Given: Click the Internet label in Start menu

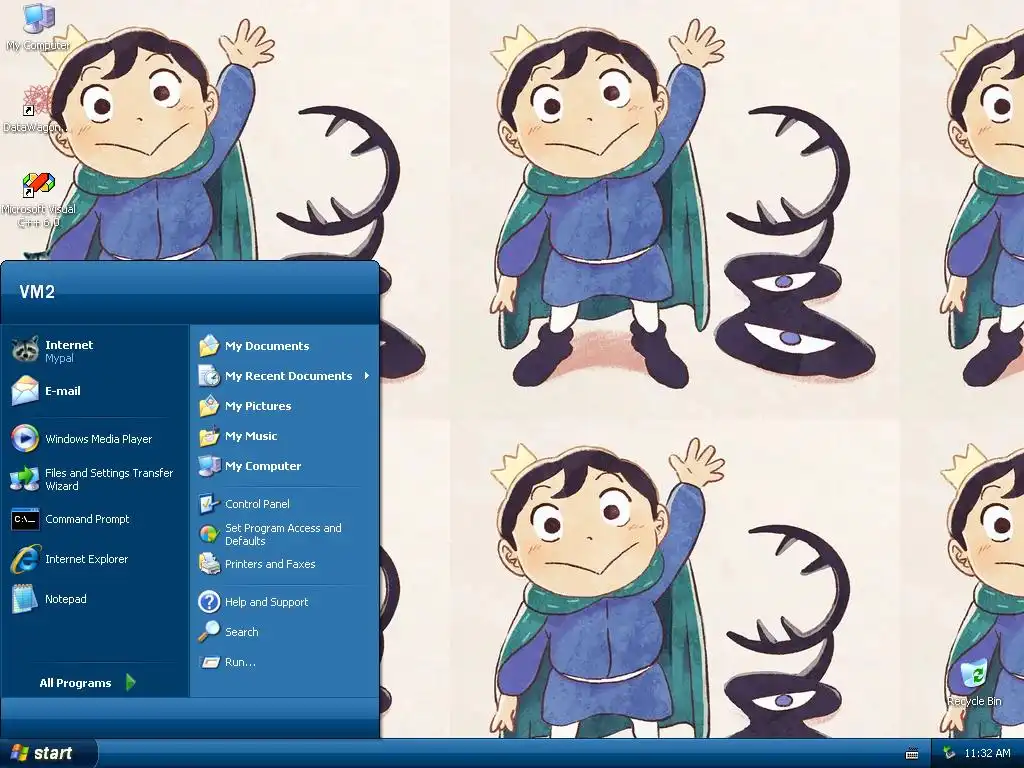Looking at the screenshot, I should pos(69,345).
